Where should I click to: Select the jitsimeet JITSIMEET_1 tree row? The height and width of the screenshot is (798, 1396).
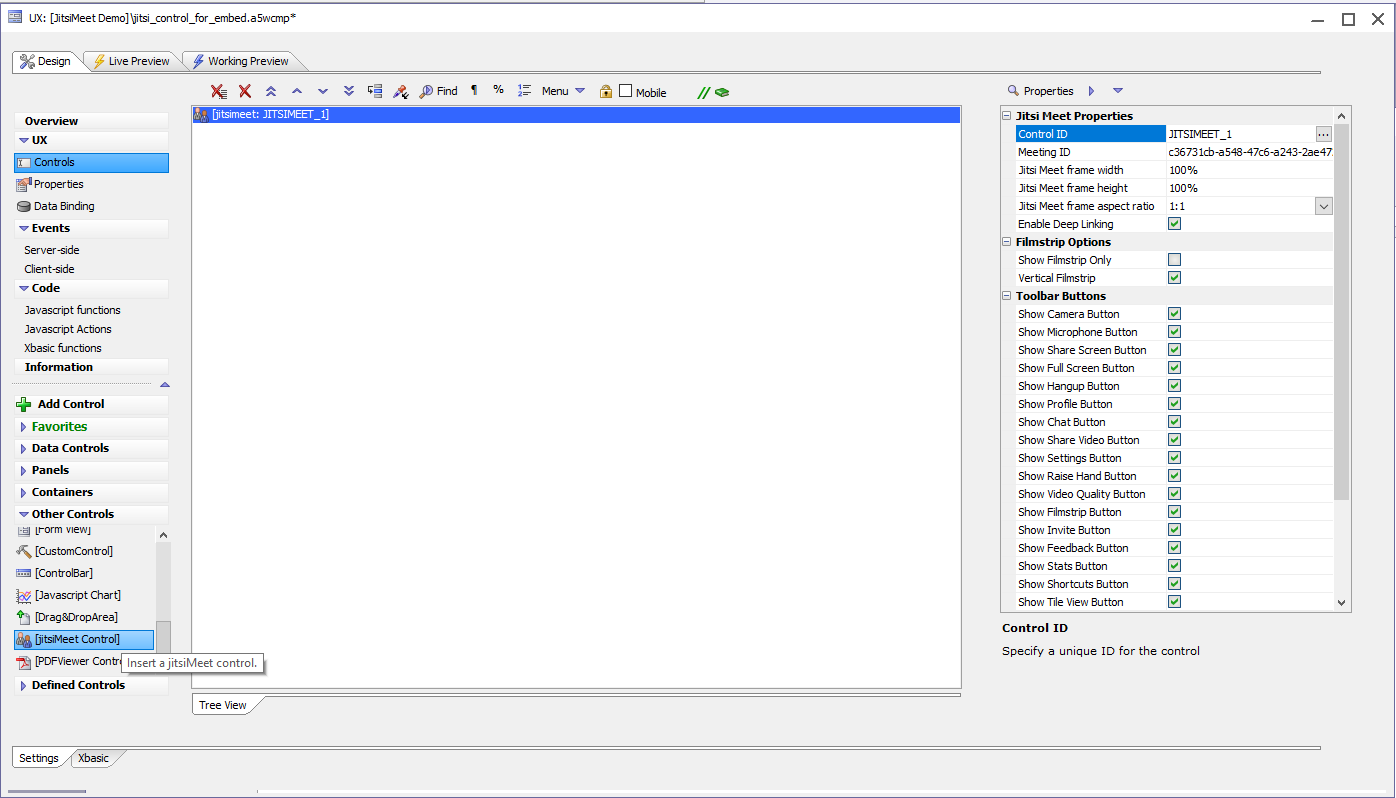coord(576,115)
